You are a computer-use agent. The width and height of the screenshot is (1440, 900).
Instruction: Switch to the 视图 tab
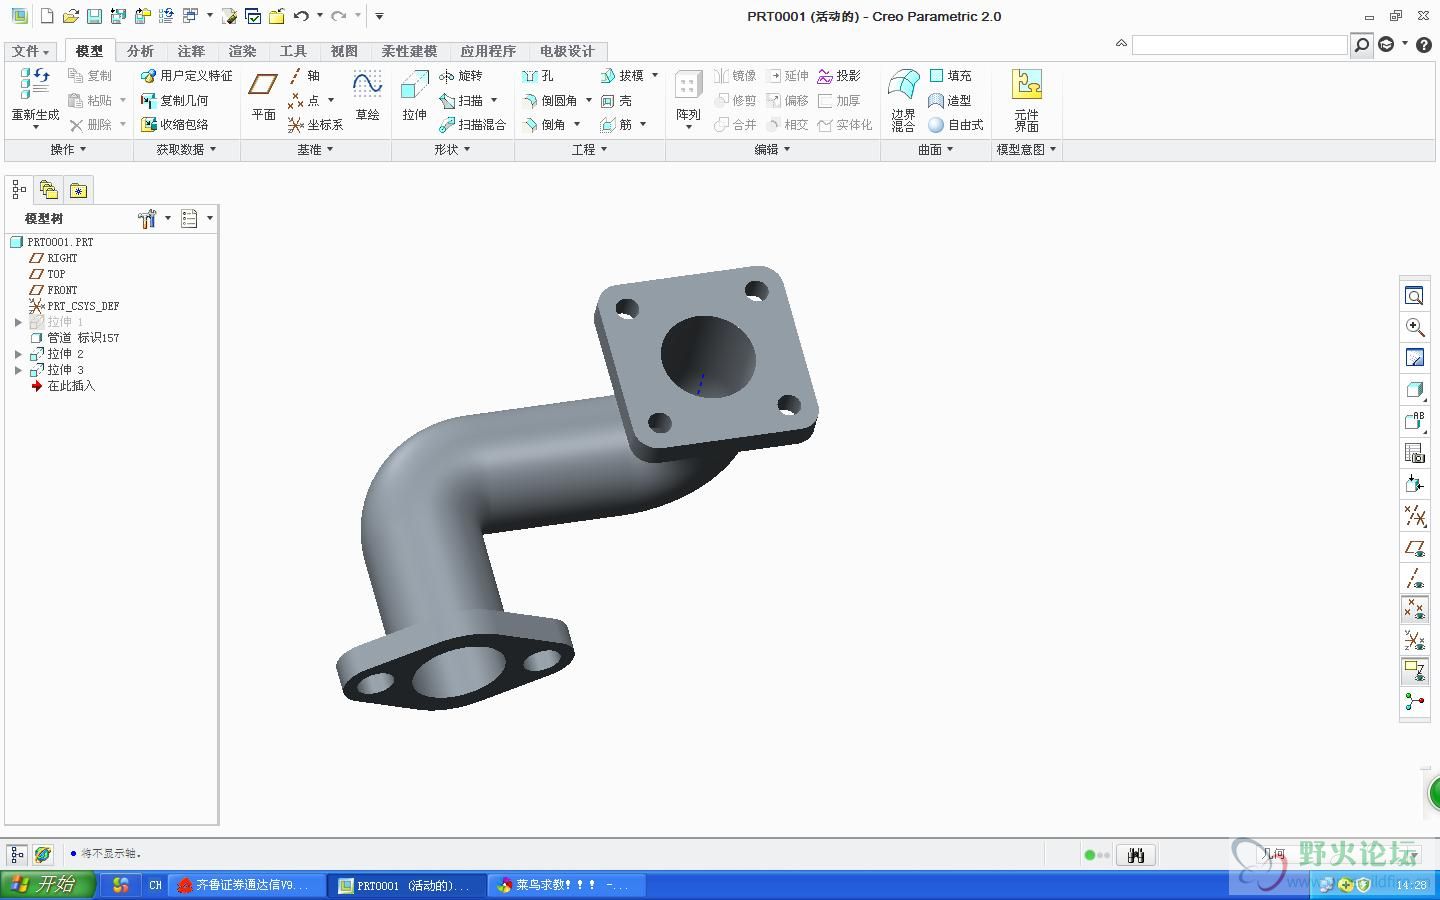click(x=344, y=51)
